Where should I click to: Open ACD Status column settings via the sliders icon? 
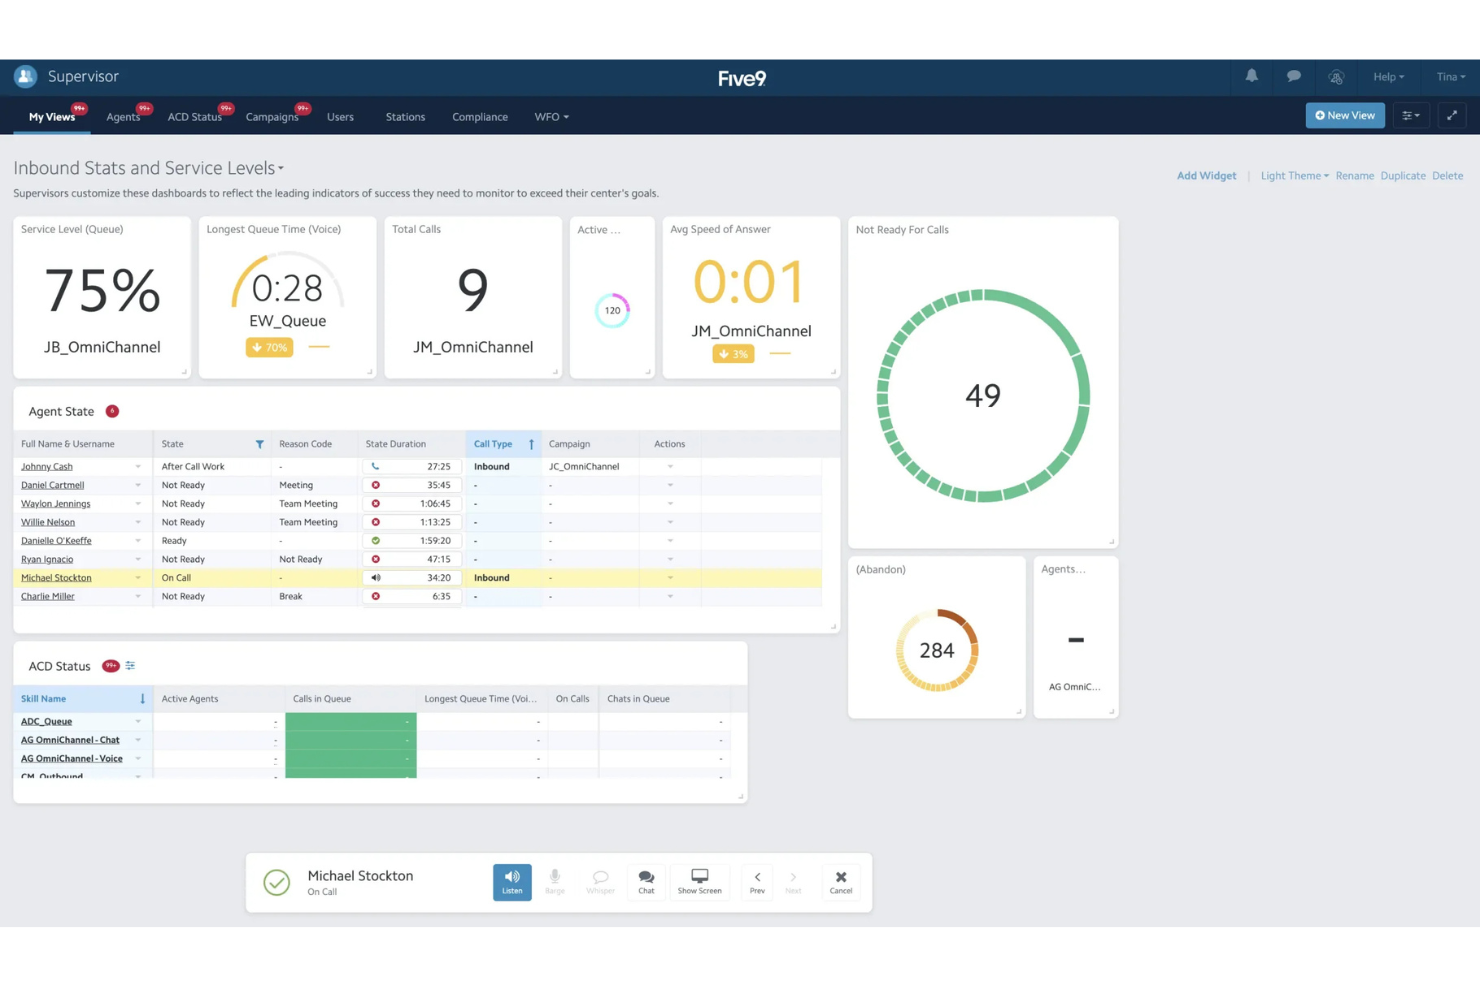(x=129, y=665)
